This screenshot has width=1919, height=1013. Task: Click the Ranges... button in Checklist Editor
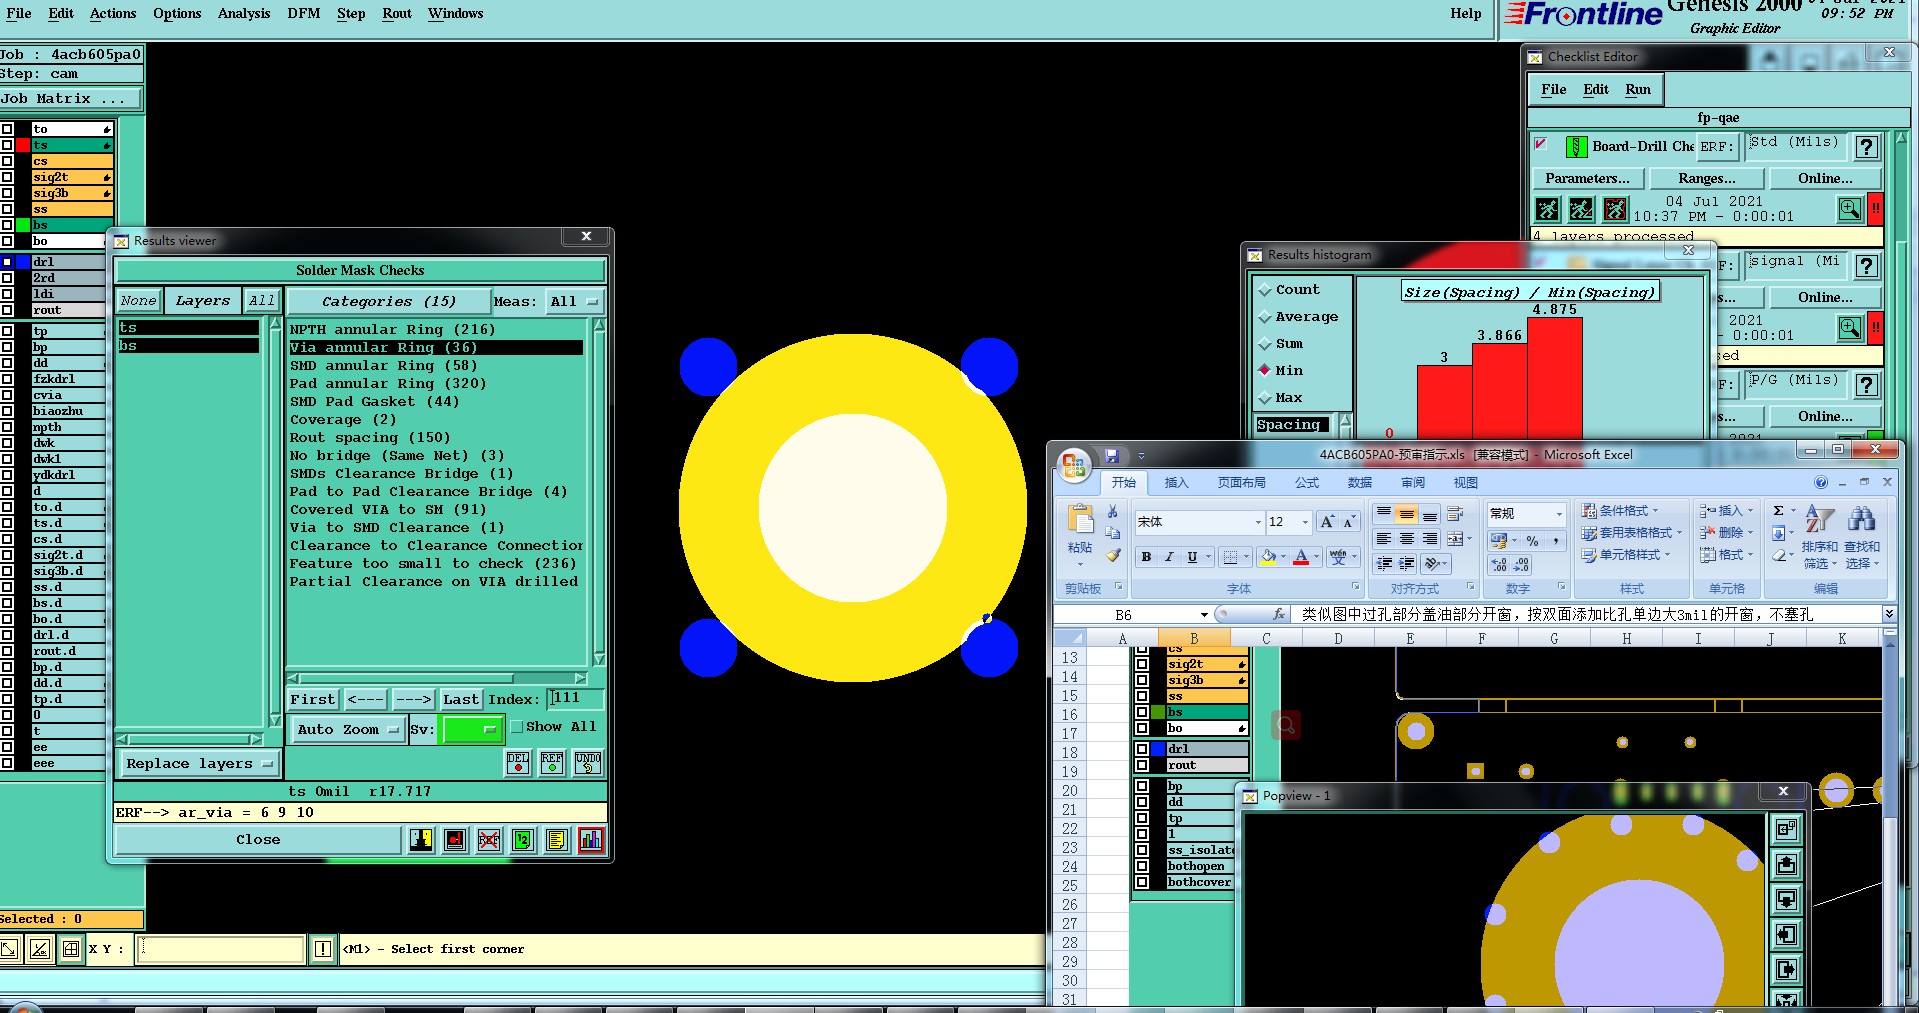coord(1707,179)
